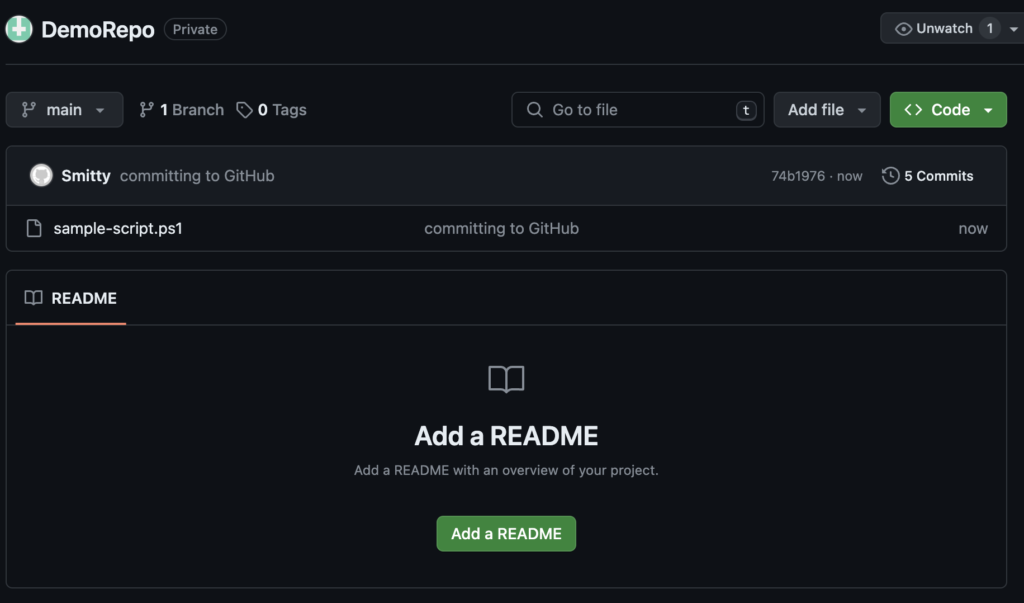Click the magnifier icon in Go to file

tap(534, 110)
